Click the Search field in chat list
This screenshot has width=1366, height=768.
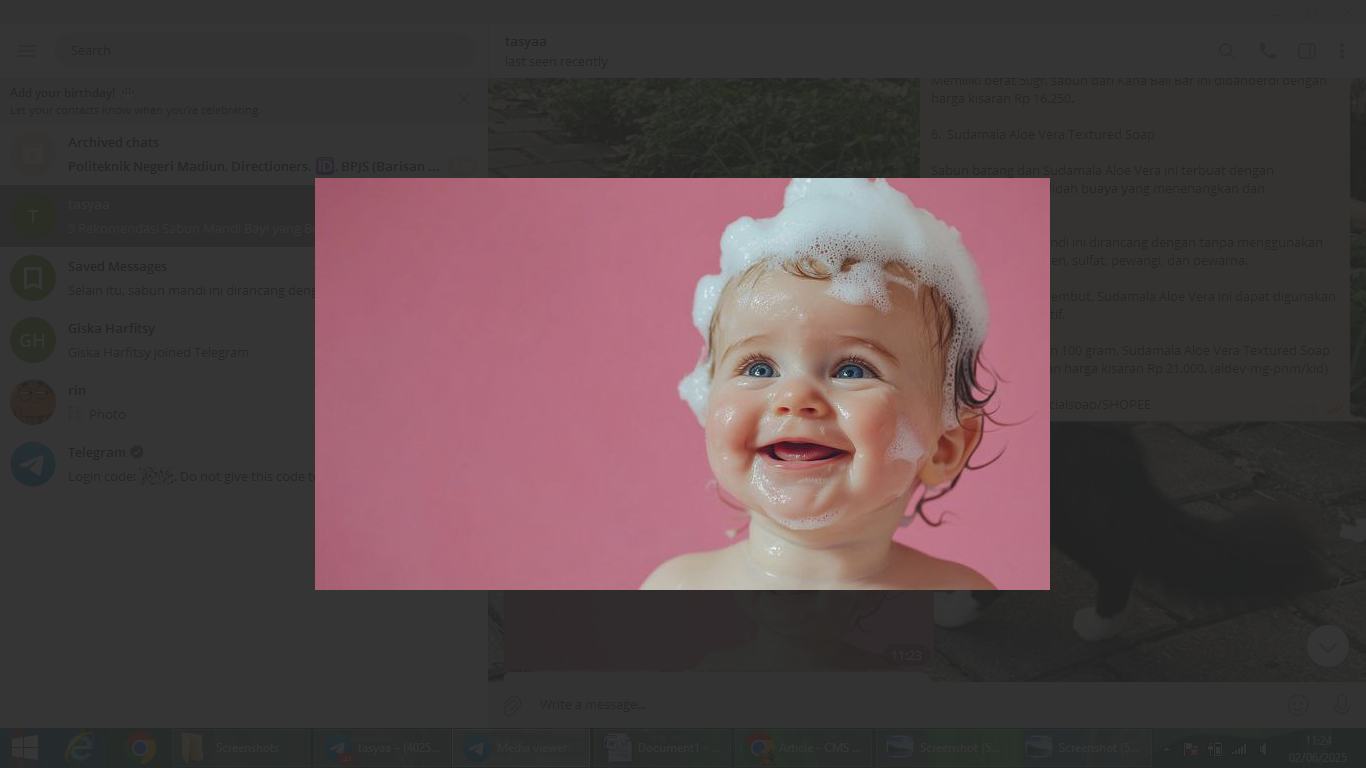tap(265, 51)
